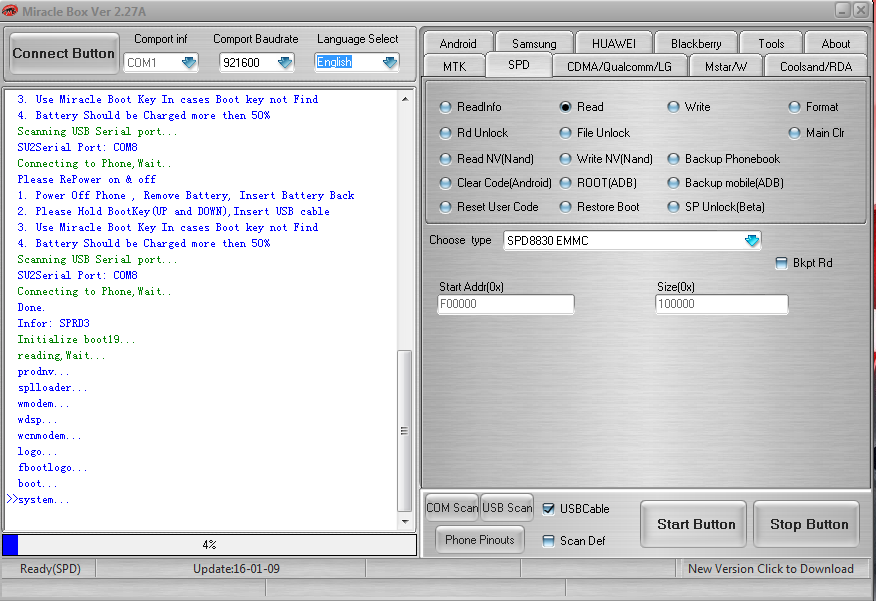Open the Blackberry tab
The width and height of the screenshot is (876, 601).
click(x=696, y=44)
